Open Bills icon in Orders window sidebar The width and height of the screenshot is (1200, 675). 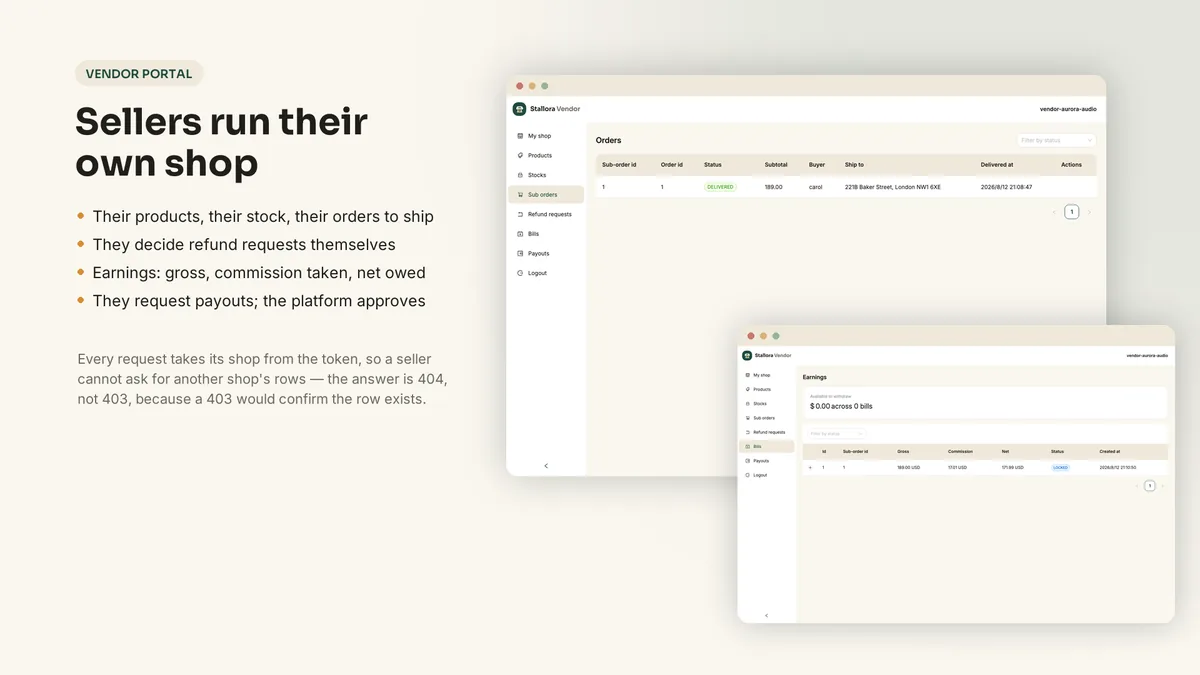click(x=520, y=234)
